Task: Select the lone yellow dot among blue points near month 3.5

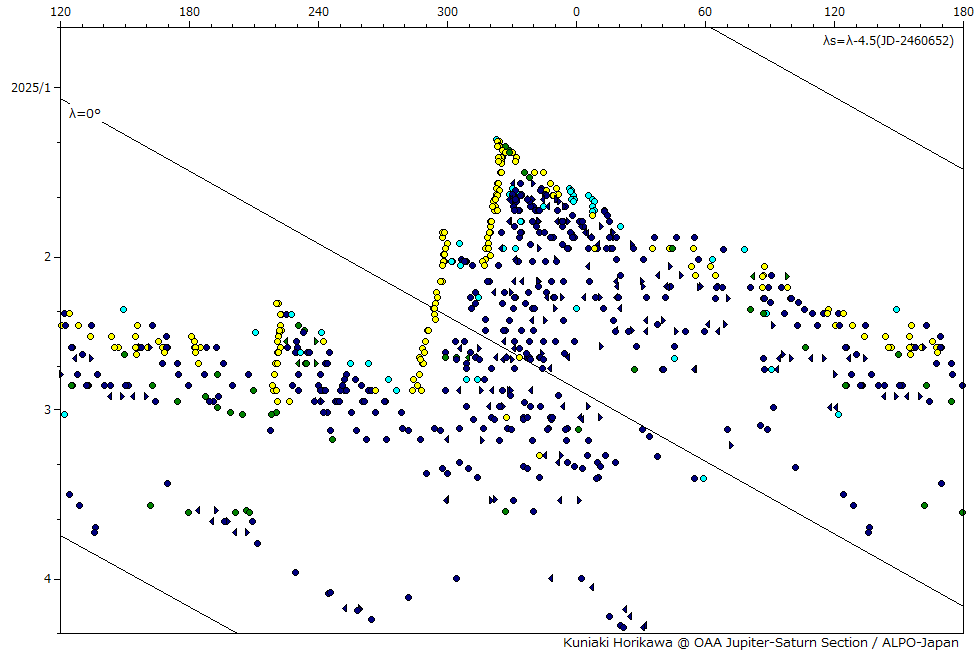Action: point(540,455)
